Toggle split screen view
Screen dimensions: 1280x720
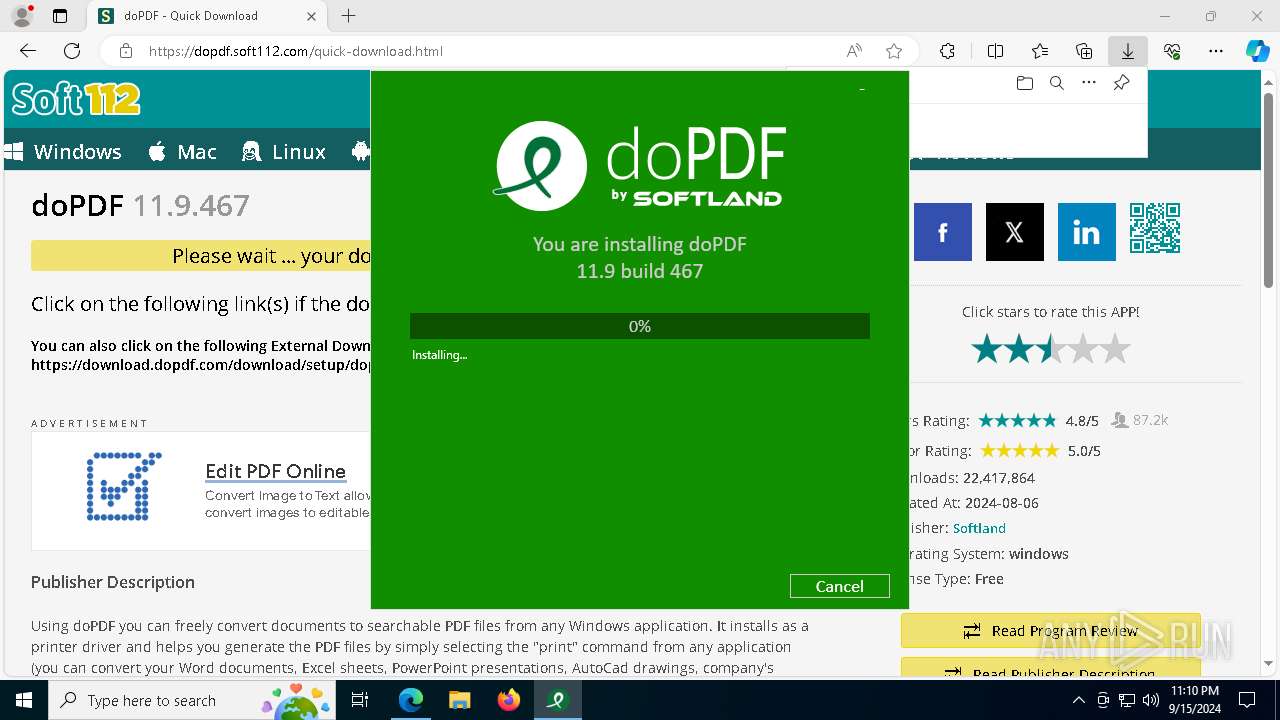click(x=995, y=51)
